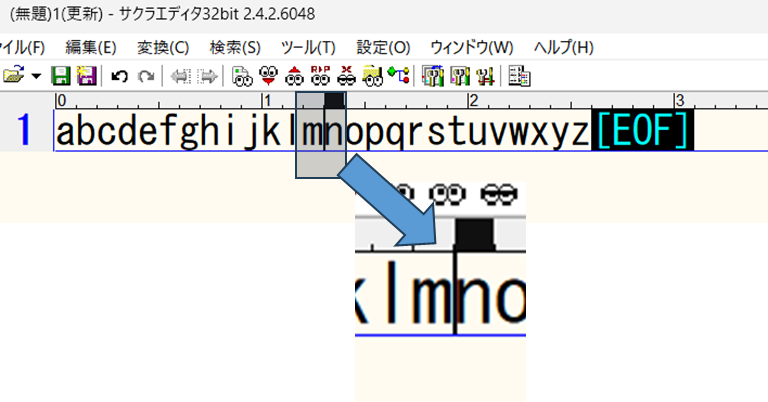Expand the dropdown arrow beside Open icon
This screenshot has width=768, height=402.
click(36, 76)
